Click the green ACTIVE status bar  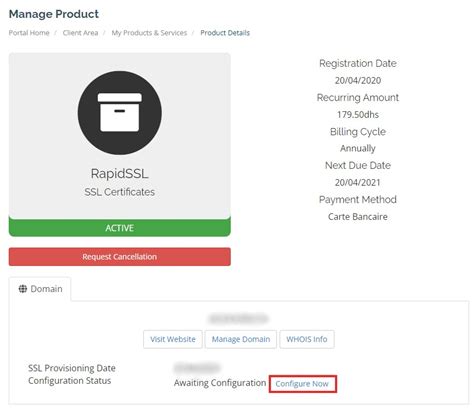coord(120,228)
